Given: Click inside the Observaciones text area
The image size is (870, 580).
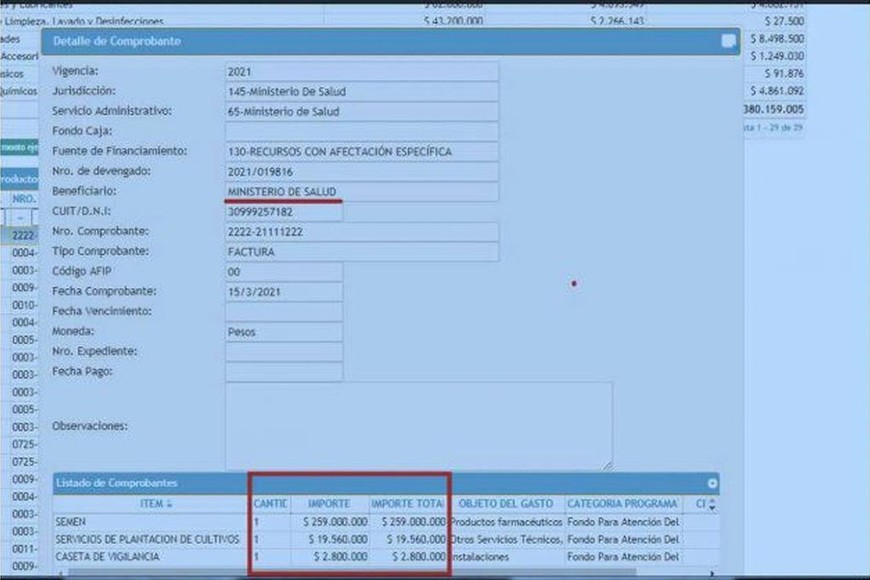Looking at the screenshot, I should coord(418,426).
